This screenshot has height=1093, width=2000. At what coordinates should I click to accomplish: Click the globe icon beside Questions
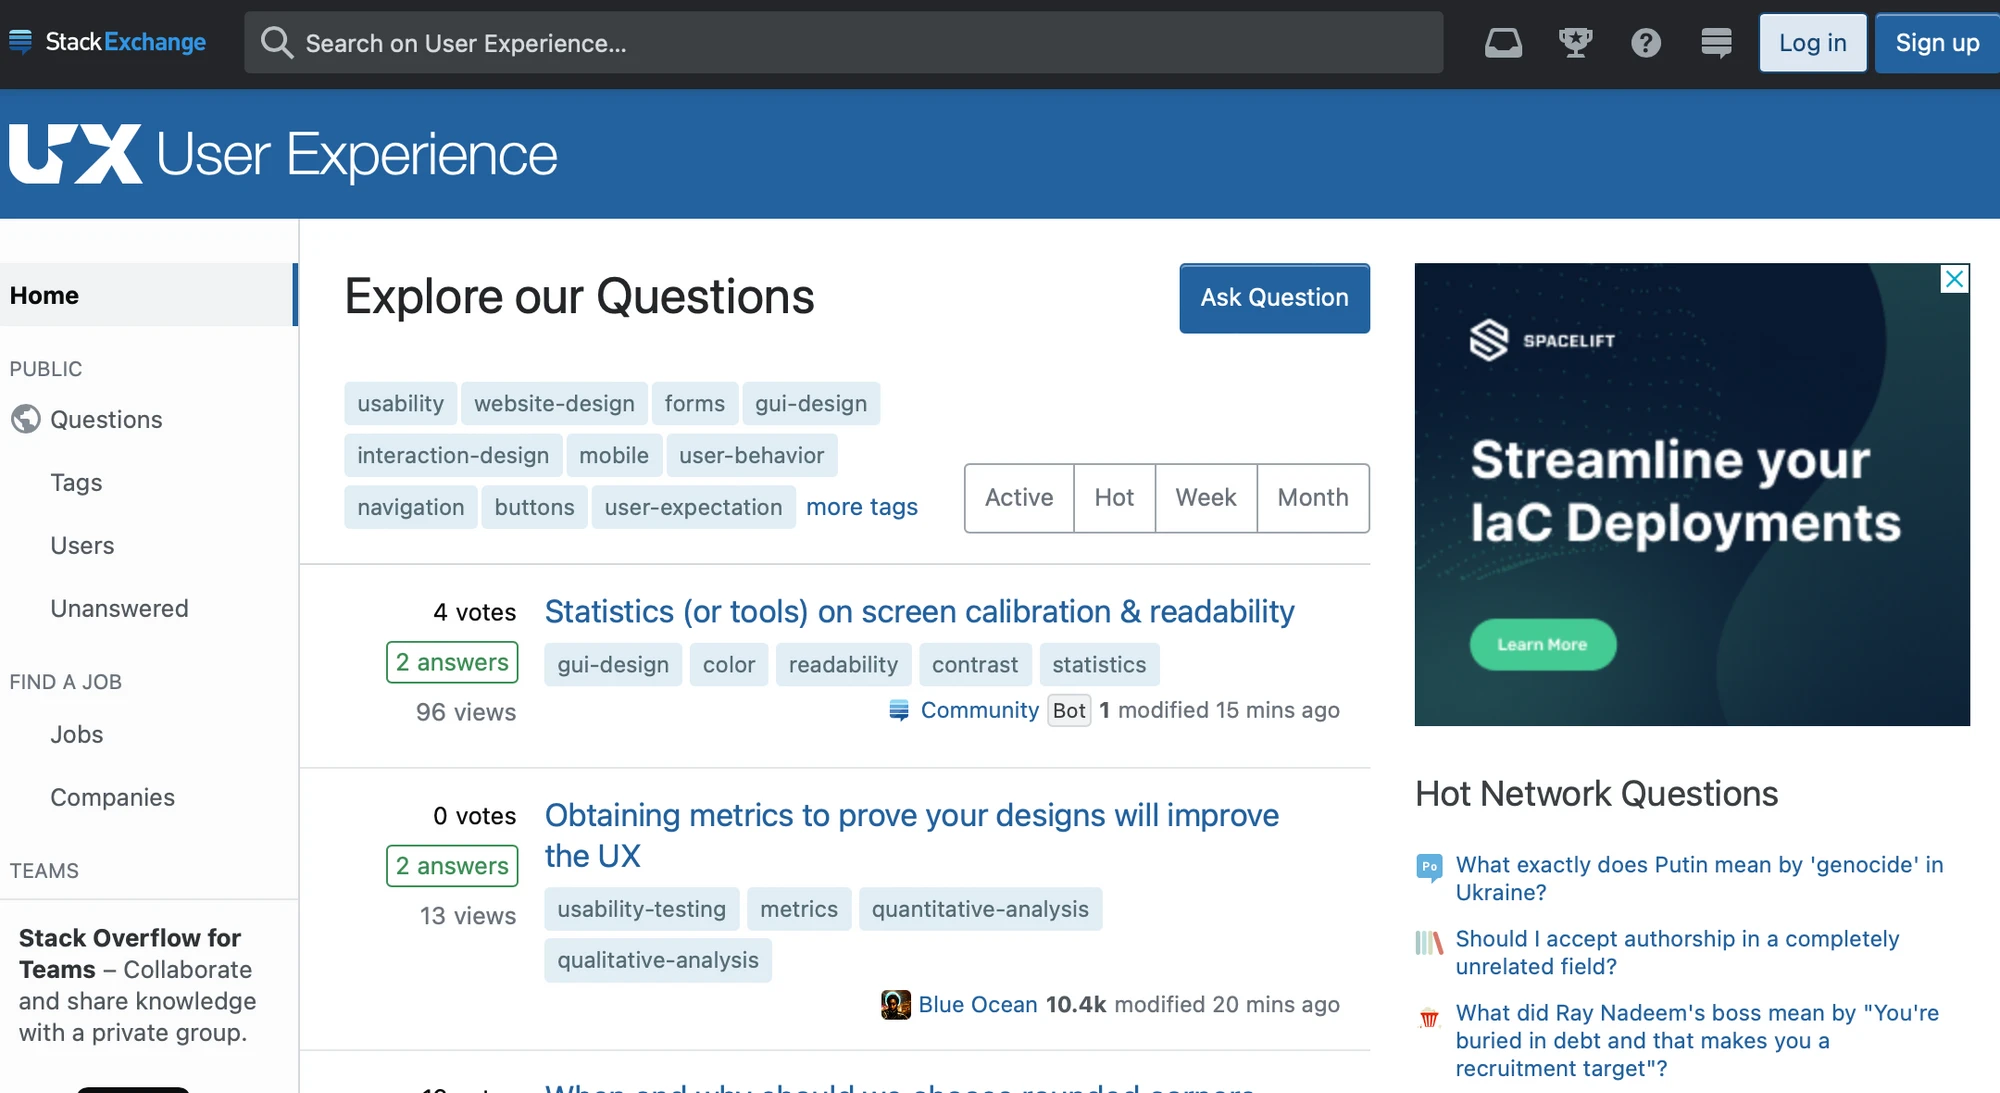(x=26, y=419)
